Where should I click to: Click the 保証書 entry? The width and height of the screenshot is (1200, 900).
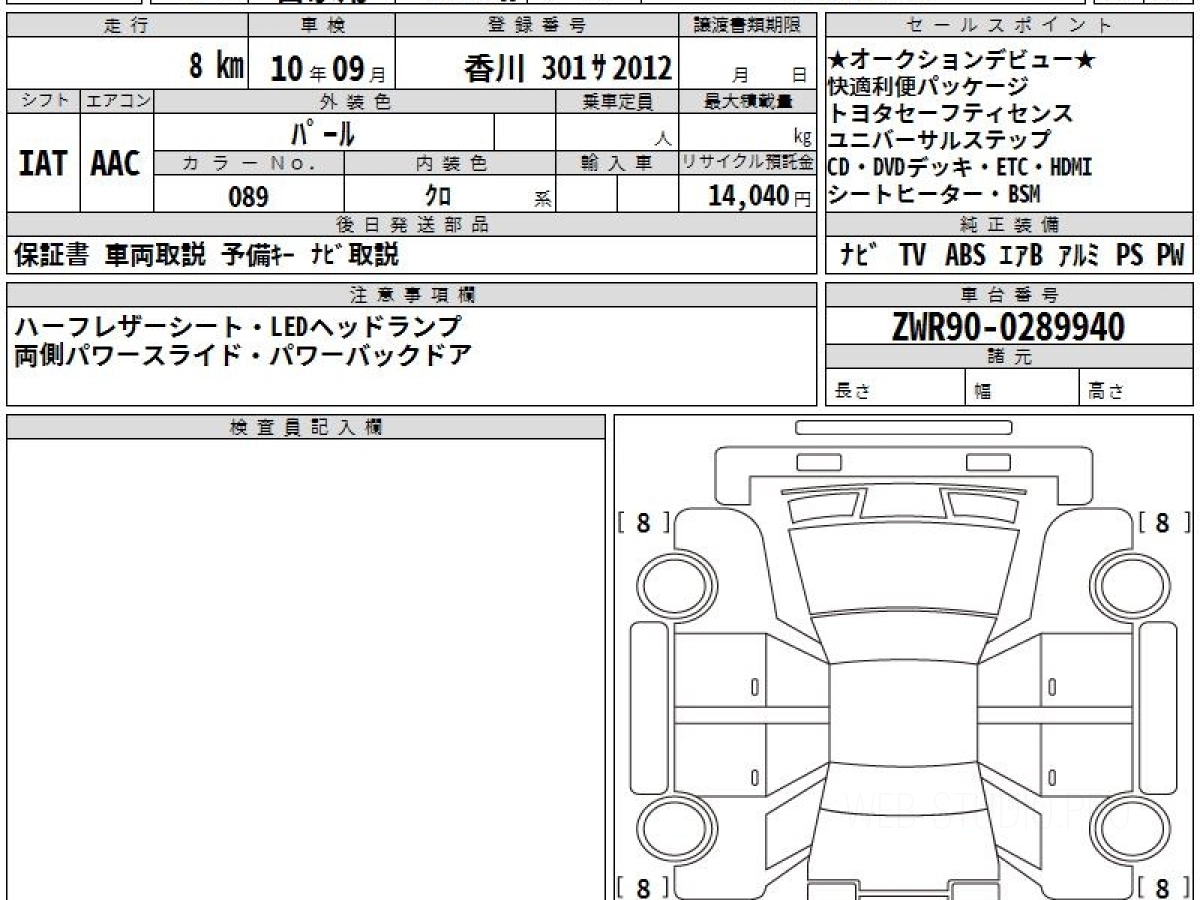pos(52,256)
